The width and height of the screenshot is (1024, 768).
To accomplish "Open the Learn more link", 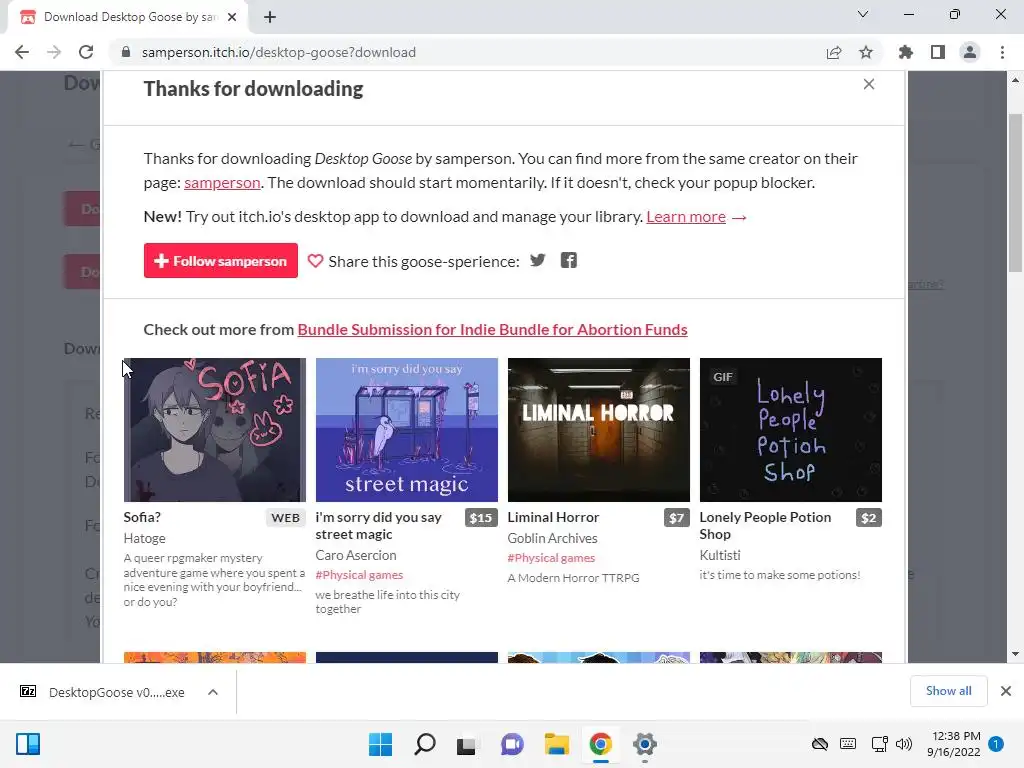I will pyautogui.click(x=686, y=217).
